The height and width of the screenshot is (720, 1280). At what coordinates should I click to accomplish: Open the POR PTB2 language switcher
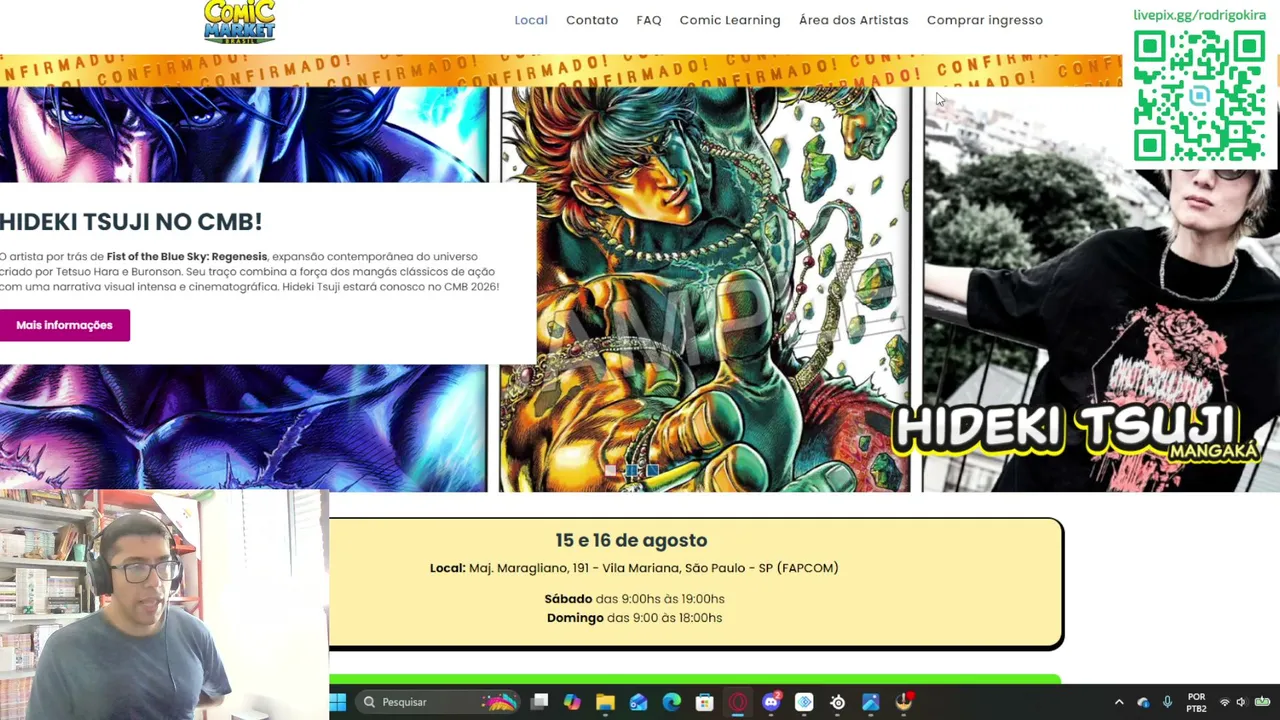click(1196, 702)
